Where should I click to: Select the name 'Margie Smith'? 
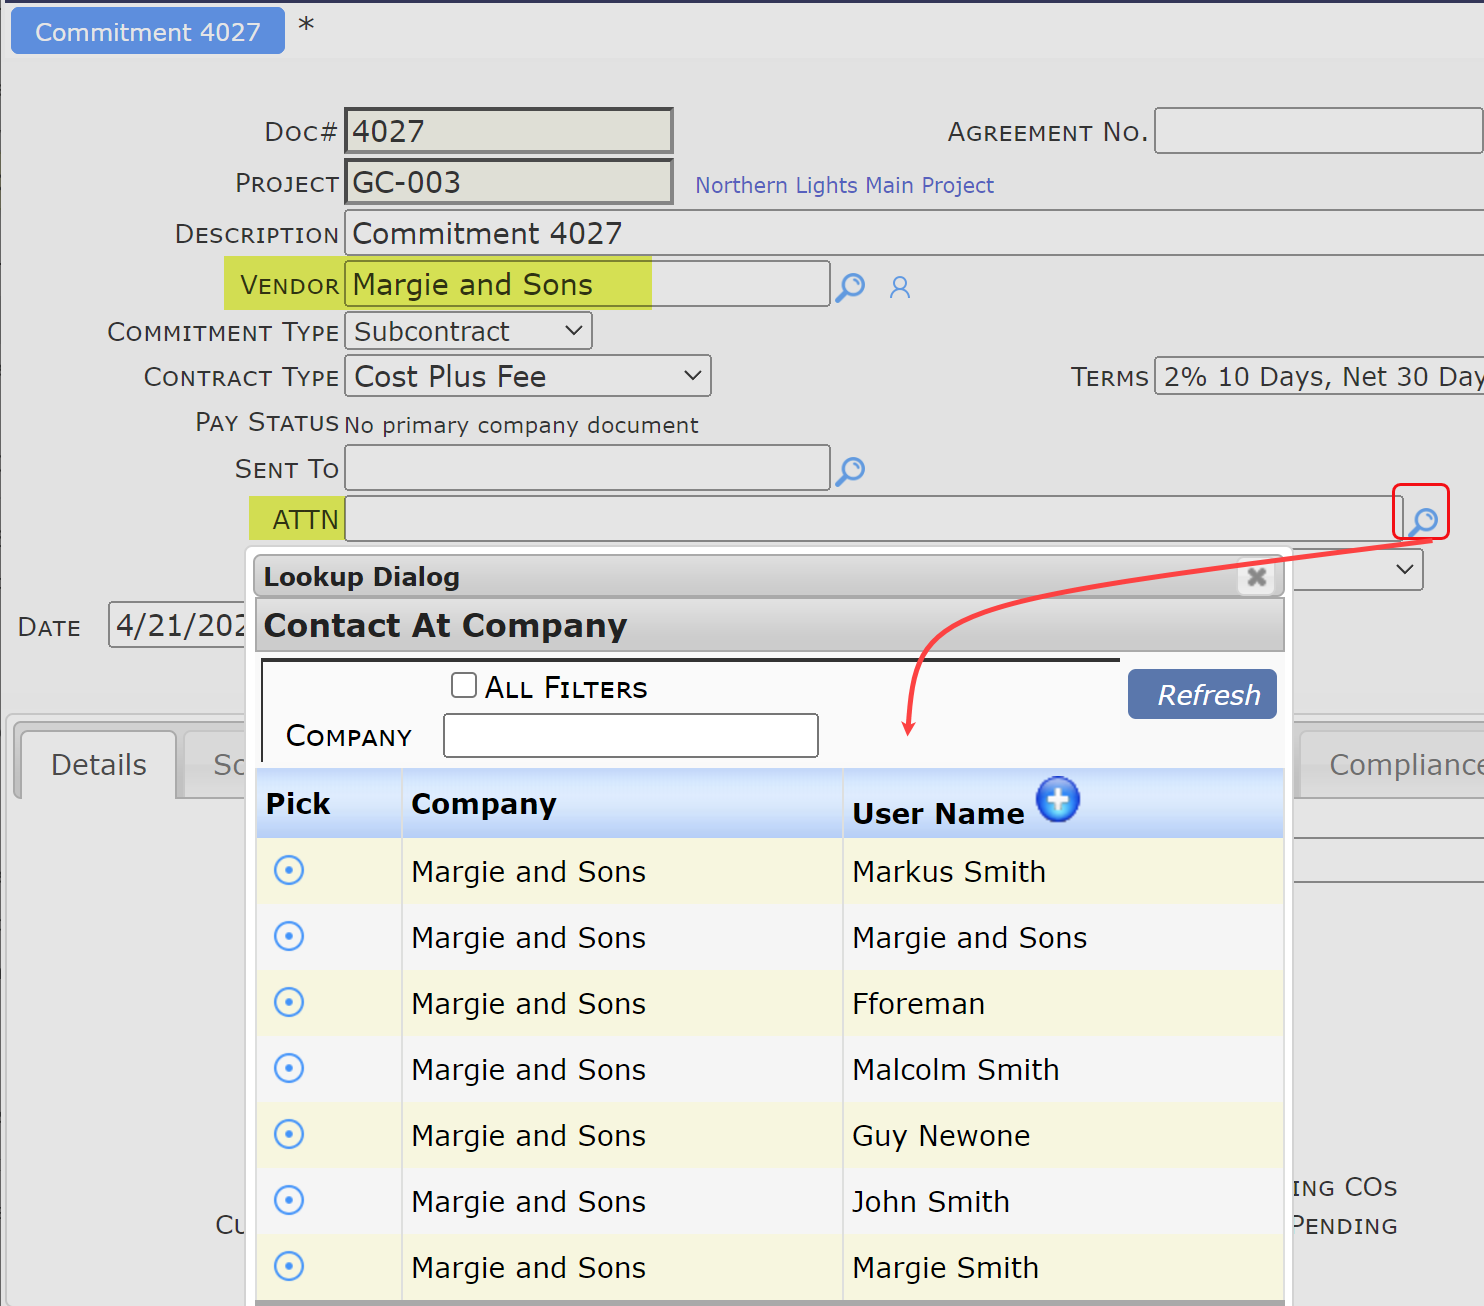945,1268
